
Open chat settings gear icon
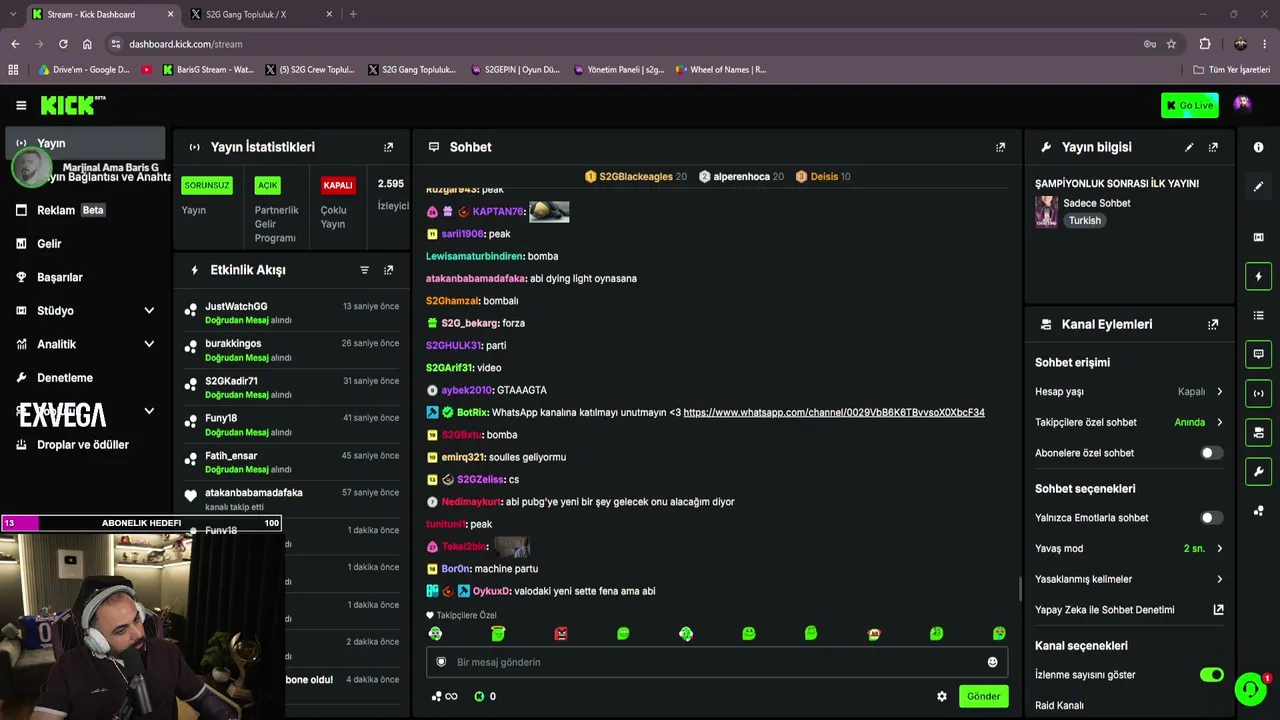click(x=941, y=696)
